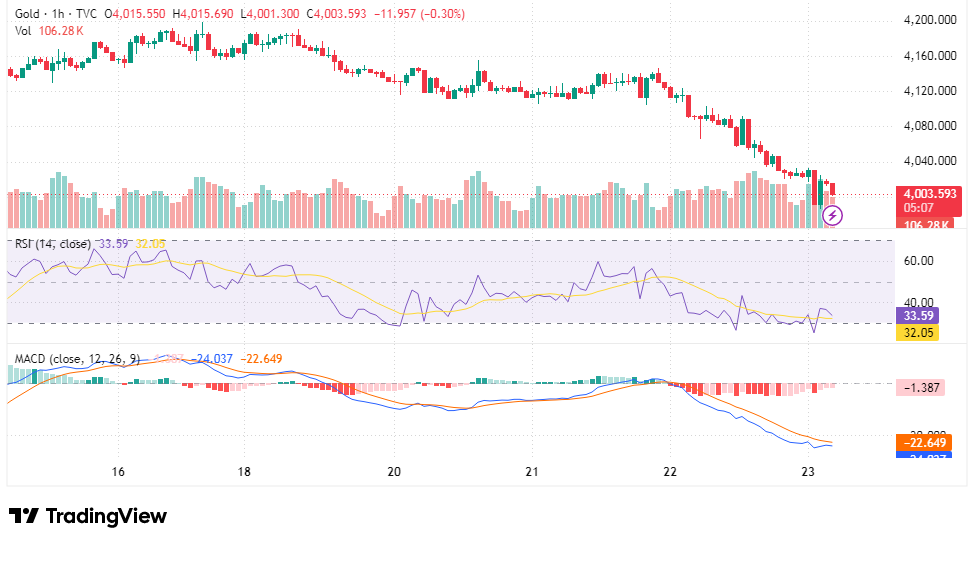Click the date label 22 on time axis
The height and width of the screenshot is (574, 980).
(670, 471)
